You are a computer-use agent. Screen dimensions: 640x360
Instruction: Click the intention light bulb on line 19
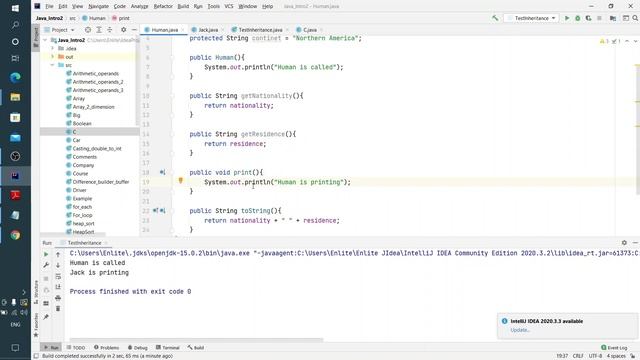pos(180,180)
